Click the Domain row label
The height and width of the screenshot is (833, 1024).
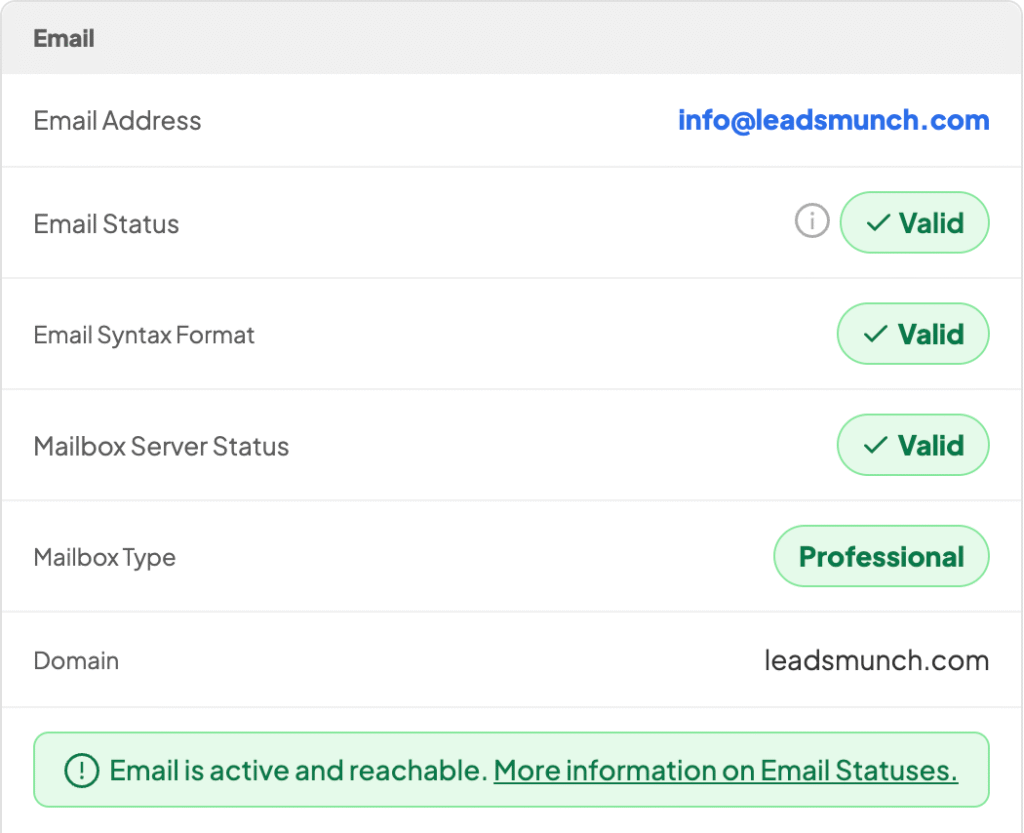76,661
